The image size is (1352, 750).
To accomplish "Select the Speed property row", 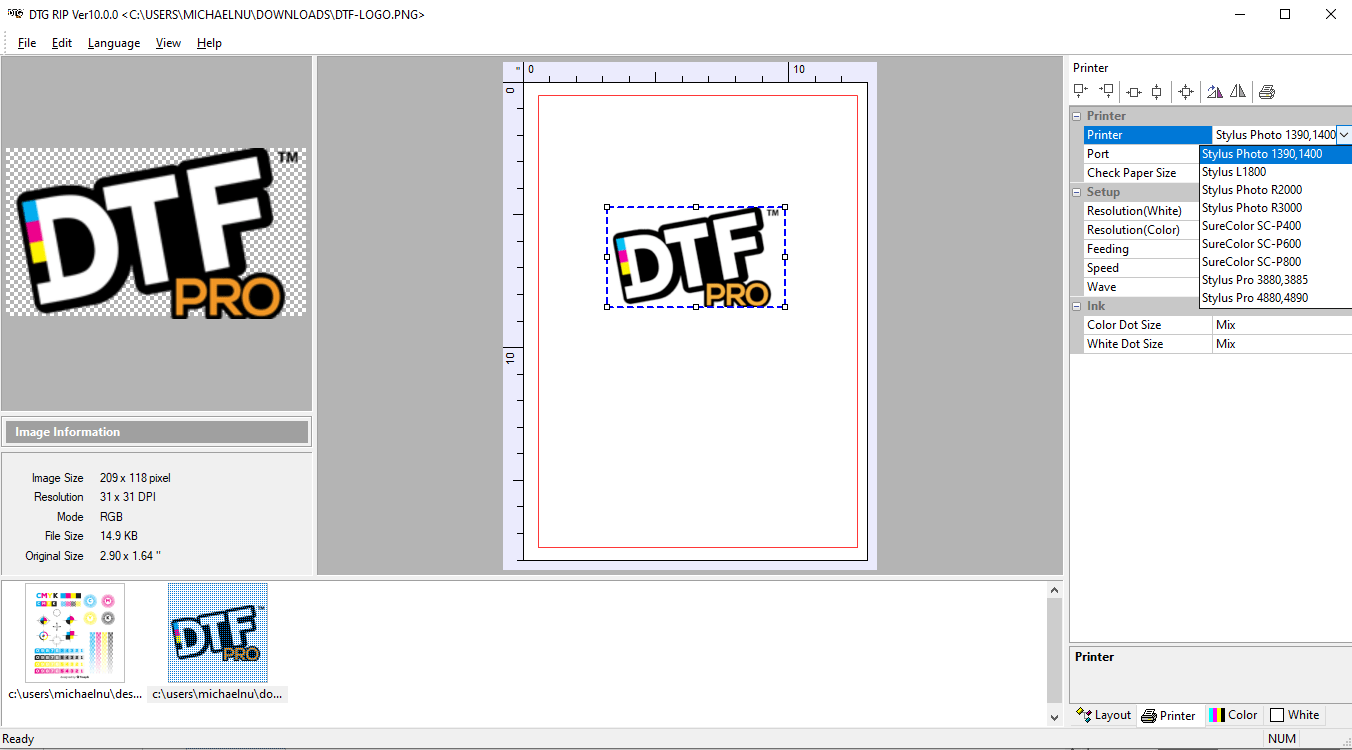I will tap(1141, 268).
